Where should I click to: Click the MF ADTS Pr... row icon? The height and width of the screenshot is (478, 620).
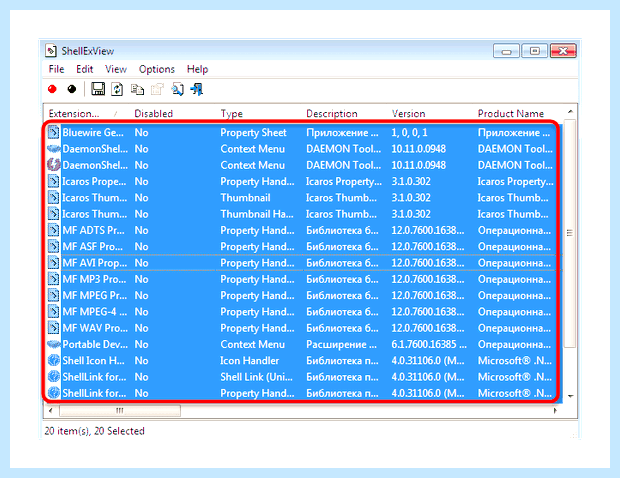pos(53,230)
